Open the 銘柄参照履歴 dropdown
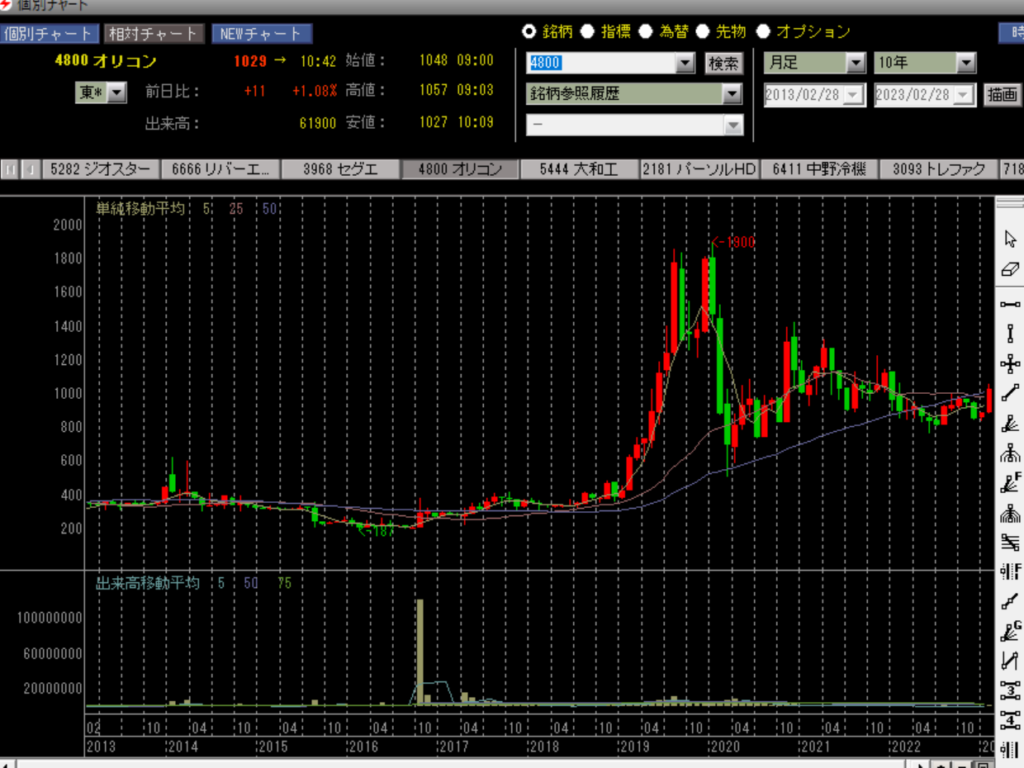The image size is (1024, 768). pyautogui.click(x=732, y=94)
